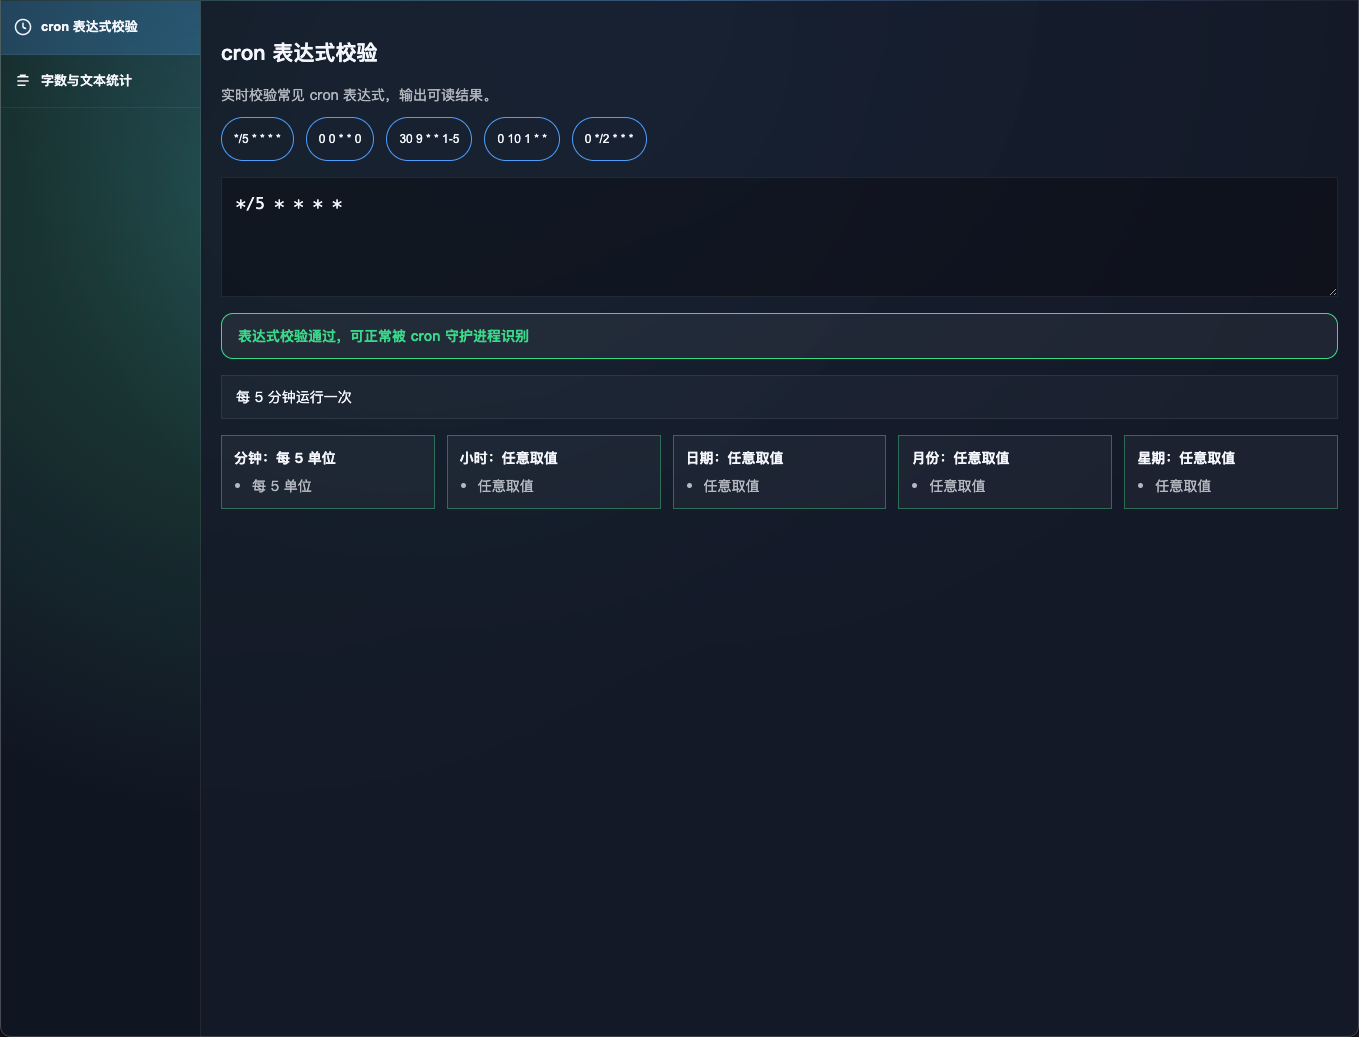Click the text lines icon in the sidebar
The image size is (1359, 1037).
point(23,81)
